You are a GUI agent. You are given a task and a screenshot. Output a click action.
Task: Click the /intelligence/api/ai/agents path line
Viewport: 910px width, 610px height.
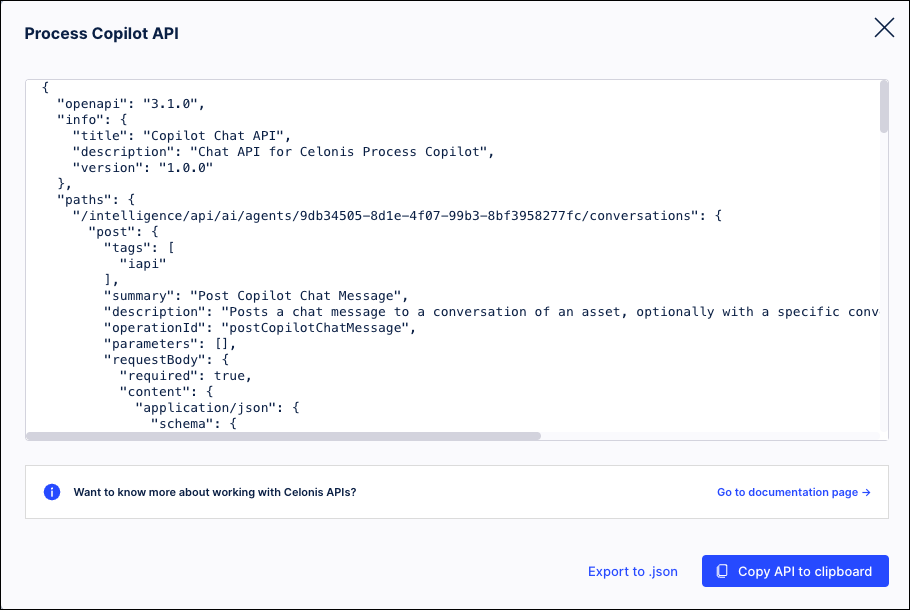(397, 216)
